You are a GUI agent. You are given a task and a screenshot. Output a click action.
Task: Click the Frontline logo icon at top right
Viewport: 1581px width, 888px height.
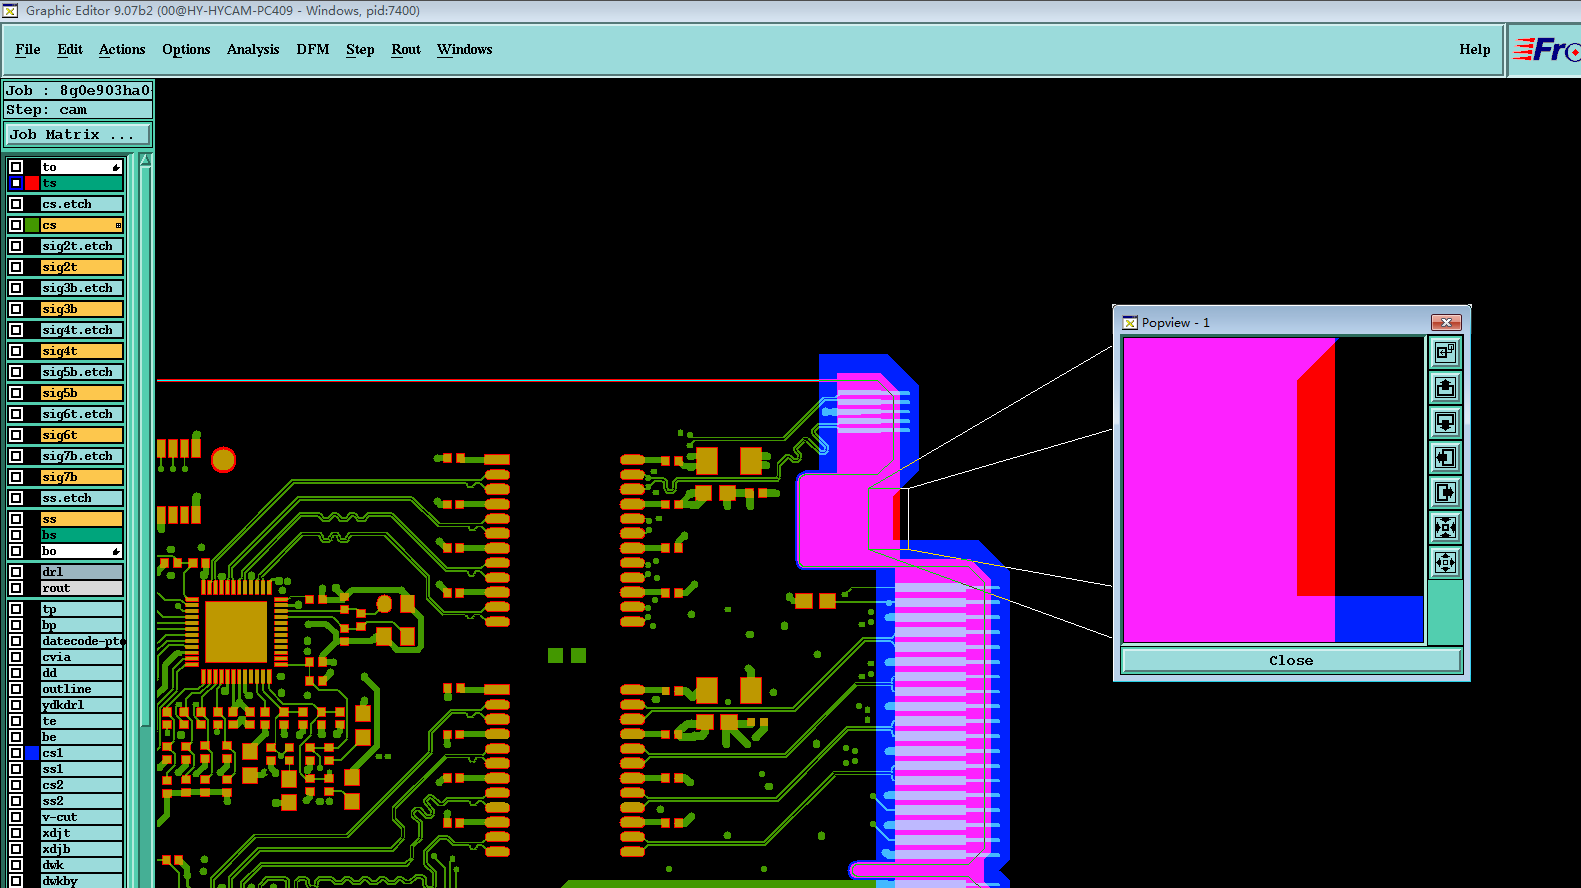pyautogui.click(x=1545, y=50)
